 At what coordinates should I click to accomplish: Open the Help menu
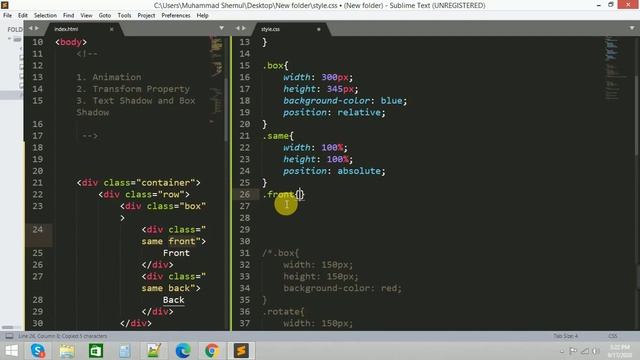[x=202, y=16]
